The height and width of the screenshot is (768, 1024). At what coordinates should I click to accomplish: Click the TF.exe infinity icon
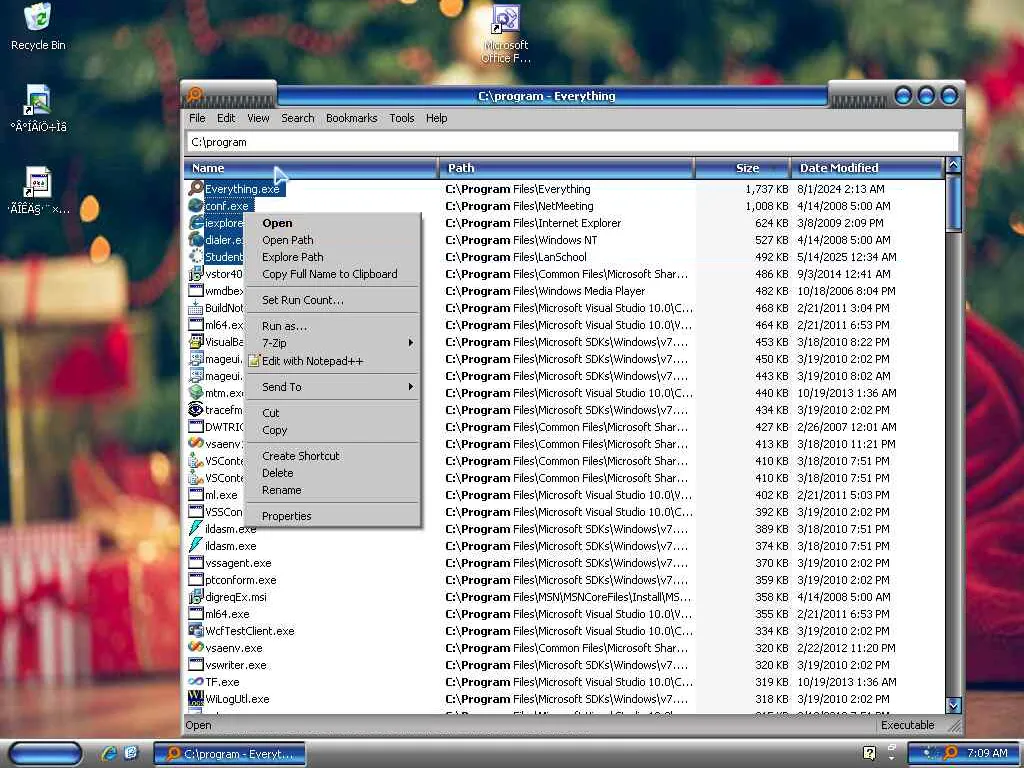click(196, 682)
